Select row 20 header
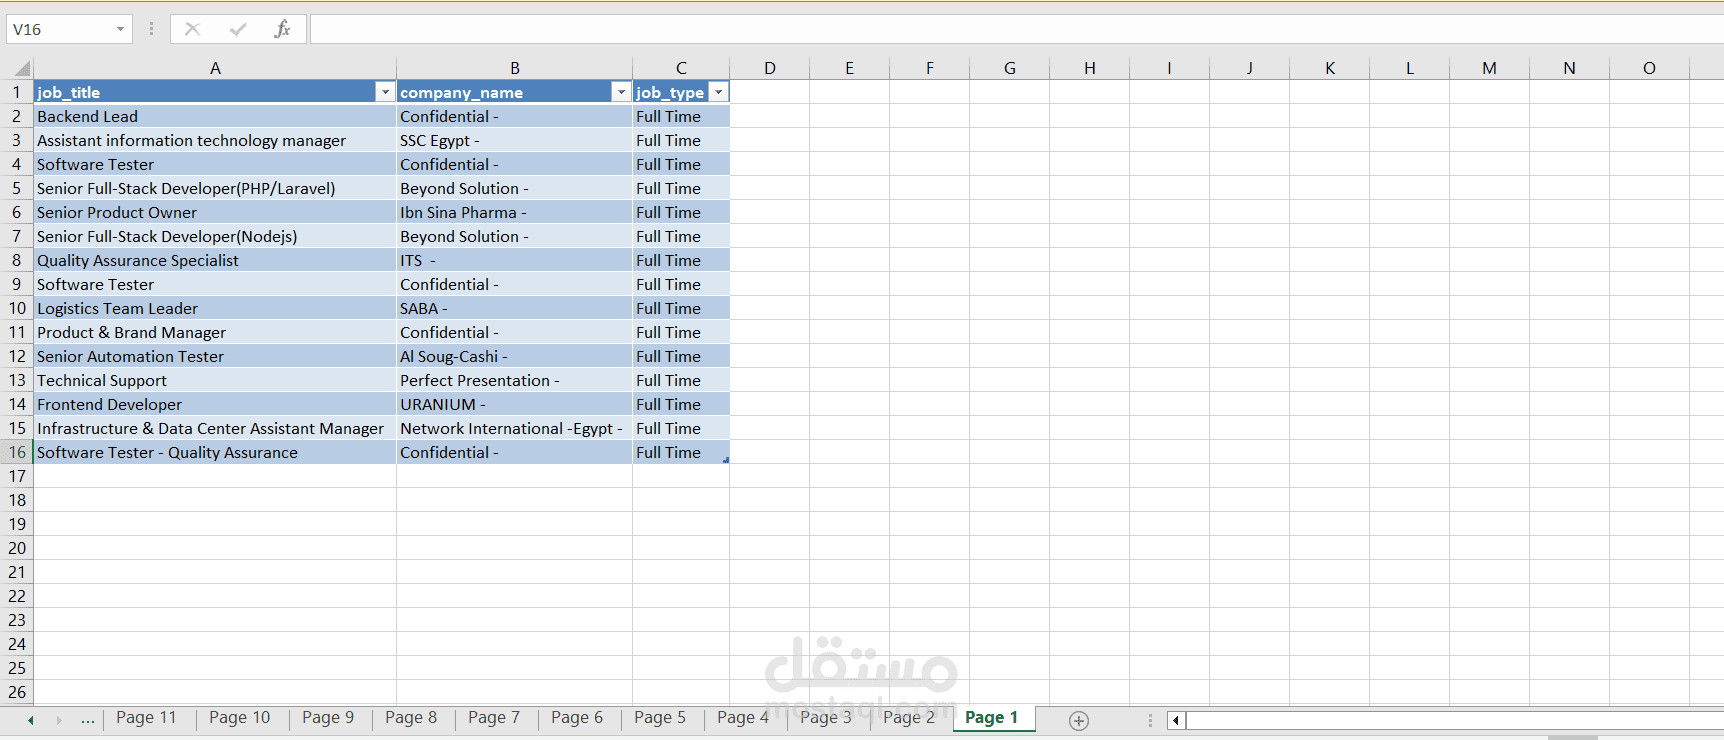Image resolution: width=1724 pixels, height=740 pixels. coord(17,548)
